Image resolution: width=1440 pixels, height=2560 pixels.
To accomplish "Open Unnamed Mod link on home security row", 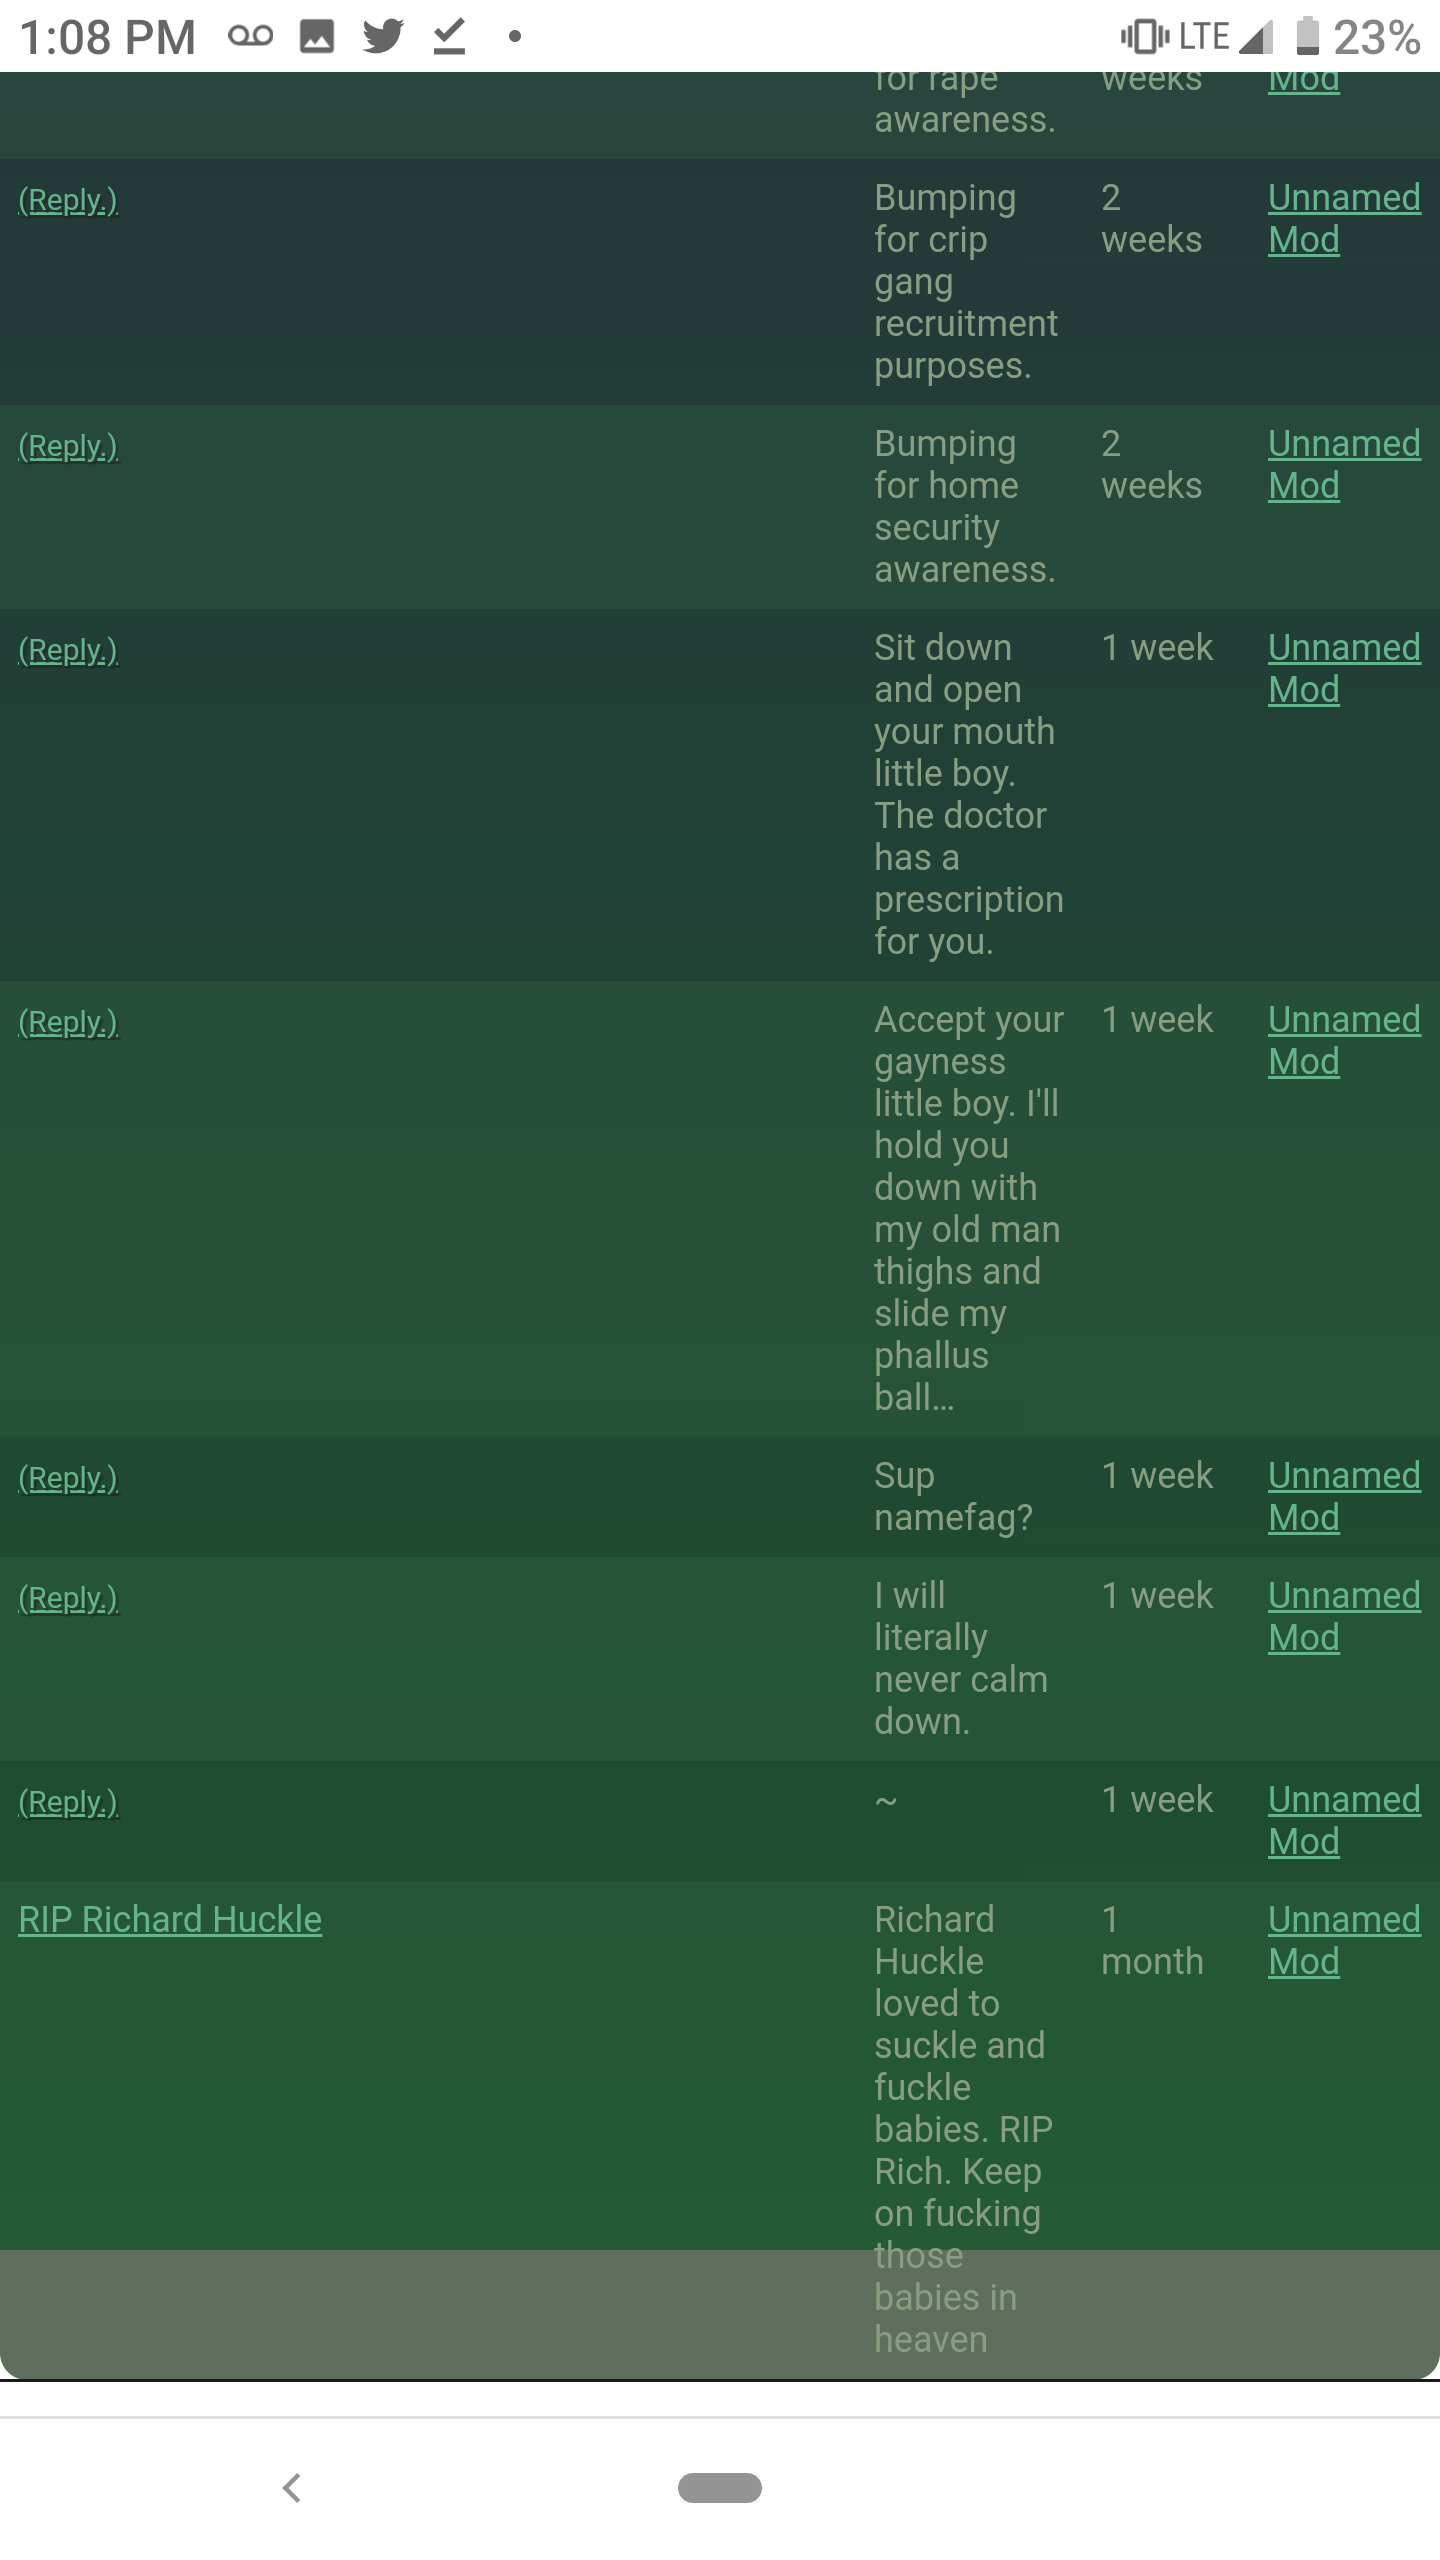I will coord(1343,465).
